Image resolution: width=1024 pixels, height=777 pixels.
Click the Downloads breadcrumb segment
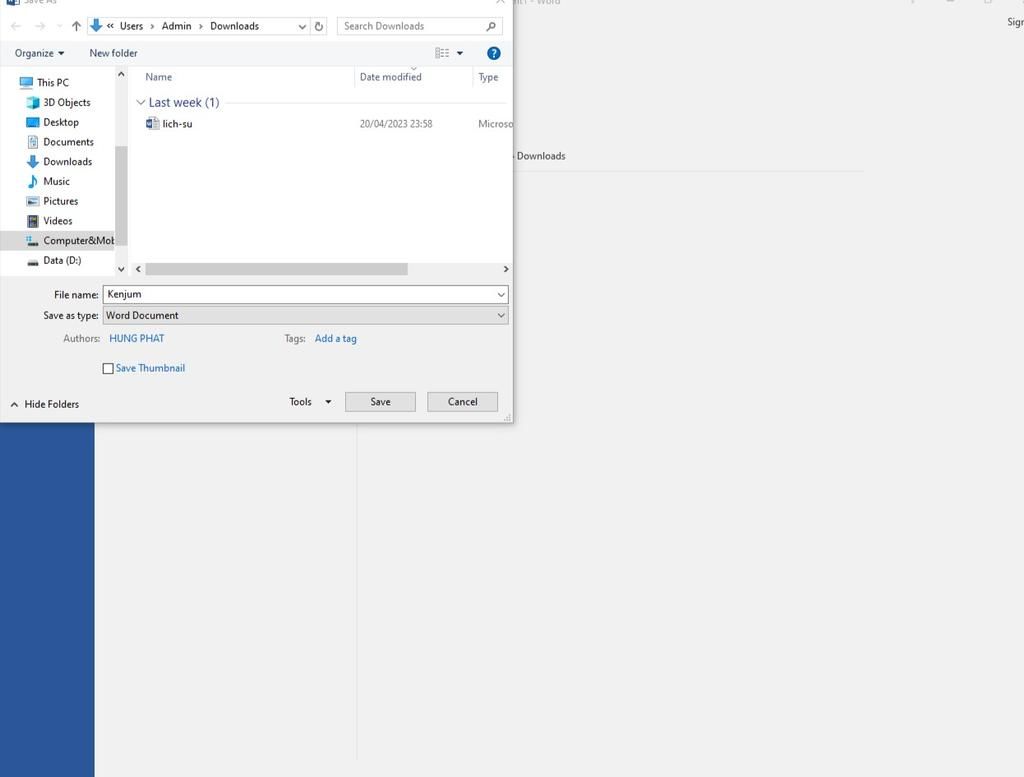(234, 26)
